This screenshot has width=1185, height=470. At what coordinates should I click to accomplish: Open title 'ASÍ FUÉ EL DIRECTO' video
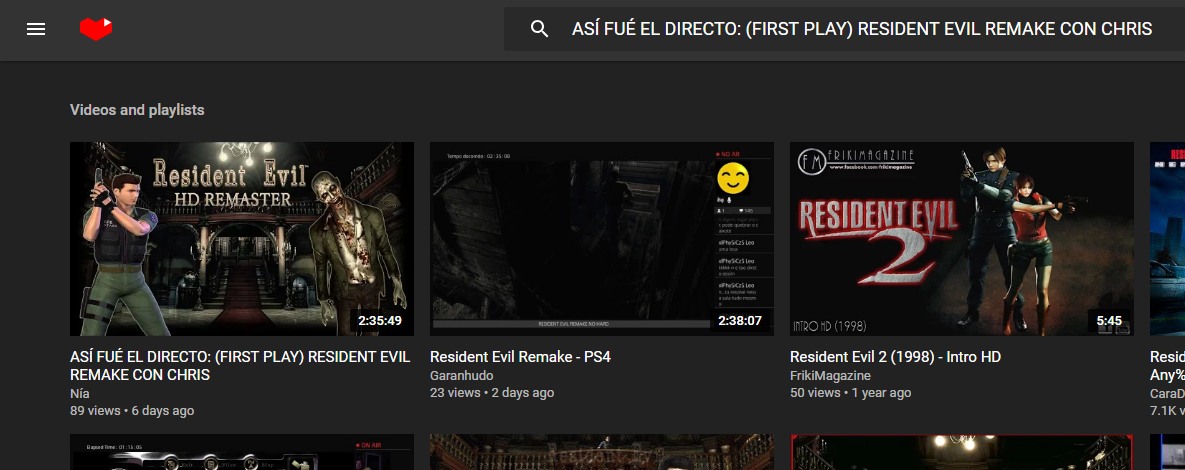(x=240, y=366)
